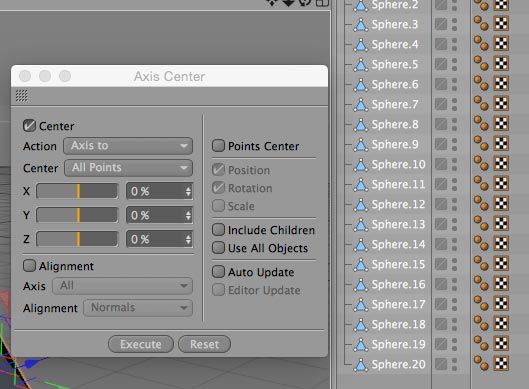Open the Action dropdown showing Axis to
The image size is (529, 389).
pyautogui.click(x=128, y=146)
